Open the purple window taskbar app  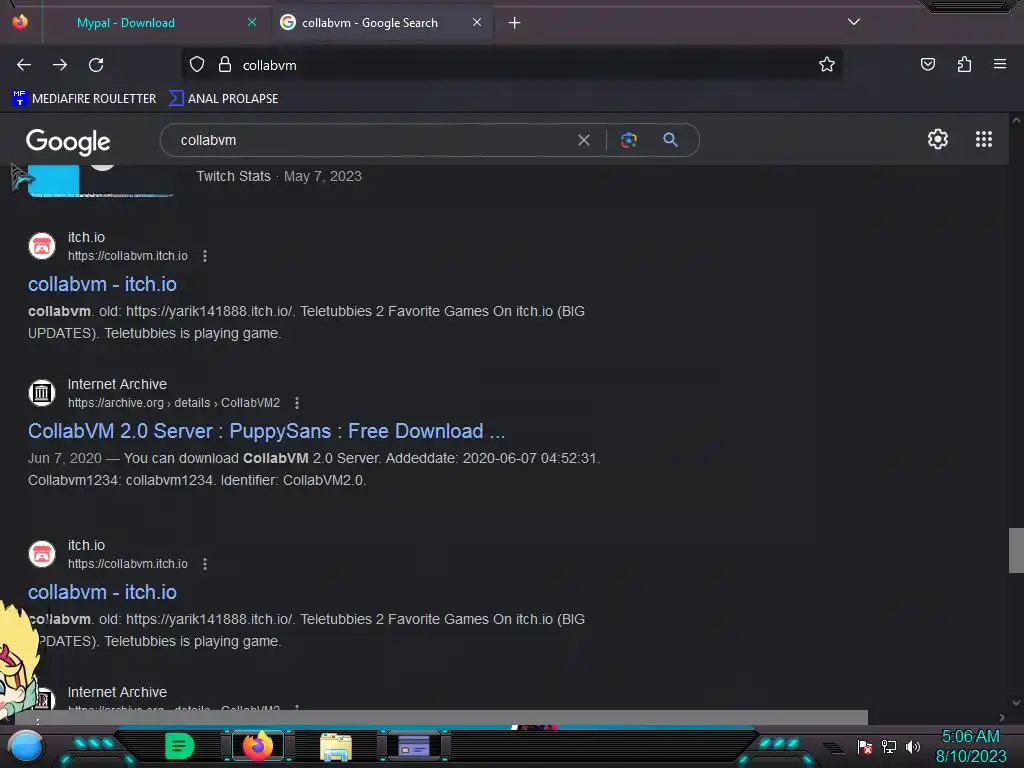click(x=414, y=746)
